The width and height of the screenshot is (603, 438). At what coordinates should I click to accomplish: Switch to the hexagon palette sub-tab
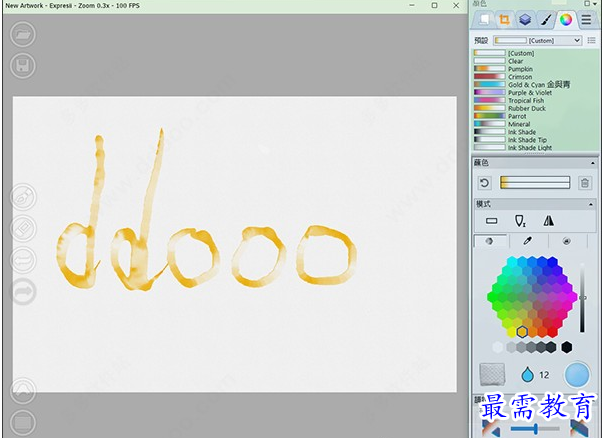(x=490, y=241)
